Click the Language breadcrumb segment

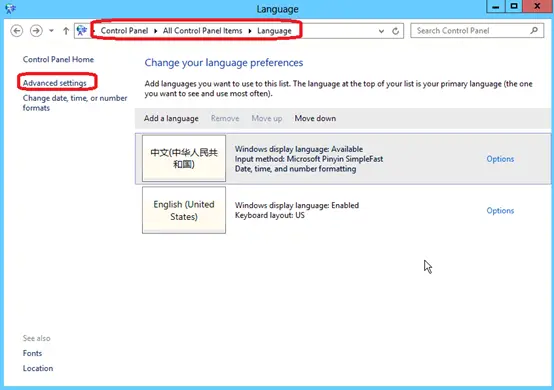click(x=274, y=31)
